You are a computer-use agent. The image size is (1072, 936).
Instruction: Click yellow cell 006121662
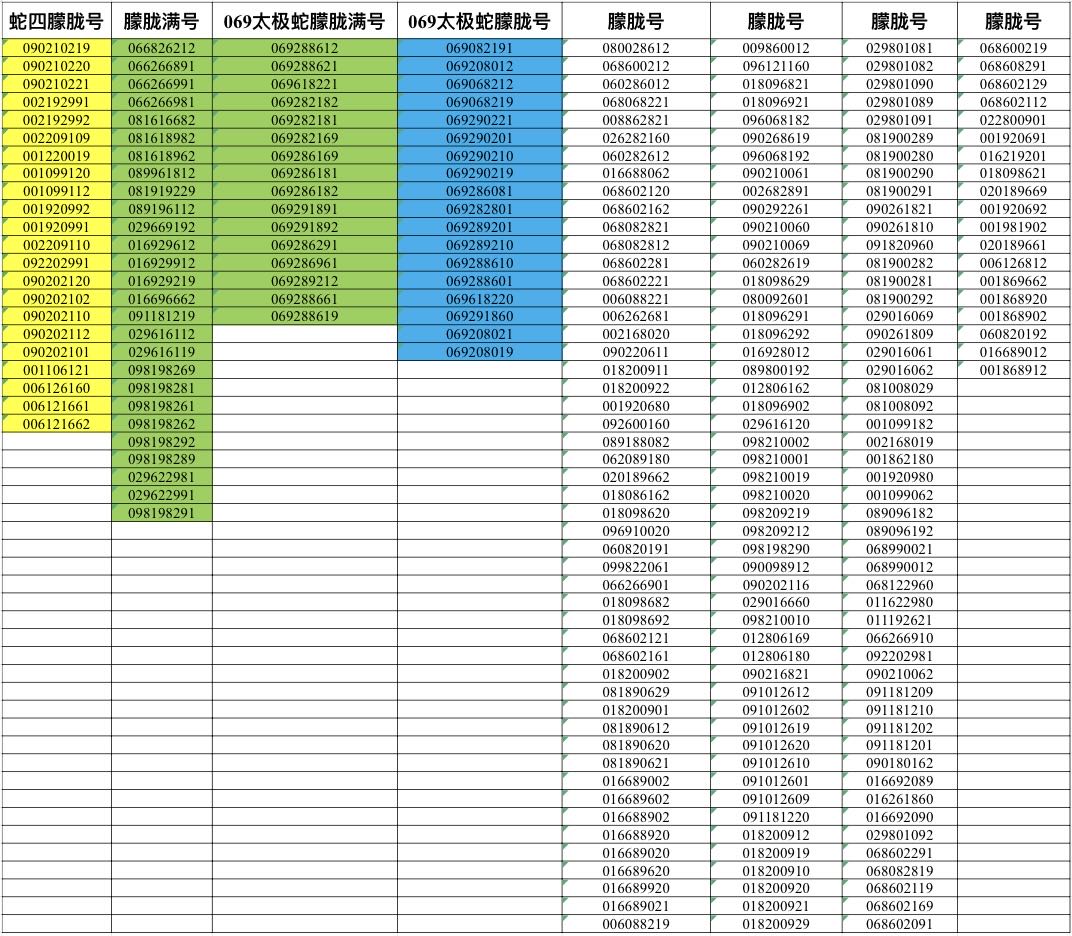coord(56,424)
